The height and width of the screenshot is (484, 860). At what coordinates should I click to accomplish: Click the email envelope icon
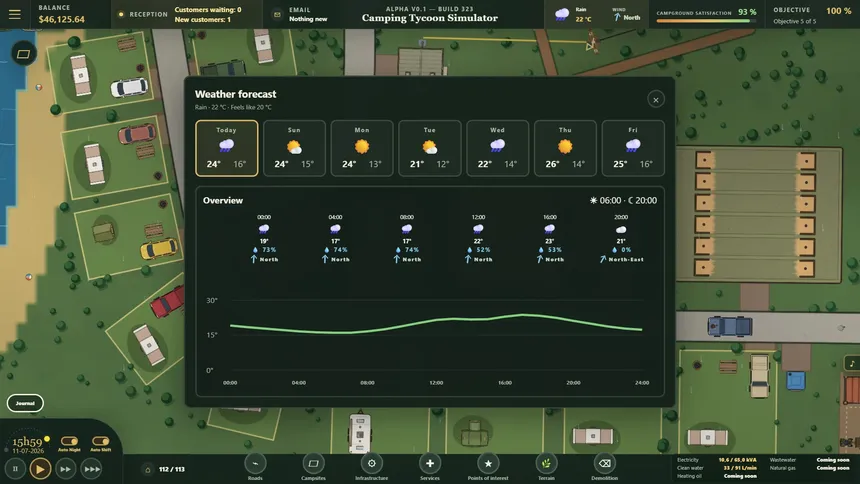pos(277,14)
